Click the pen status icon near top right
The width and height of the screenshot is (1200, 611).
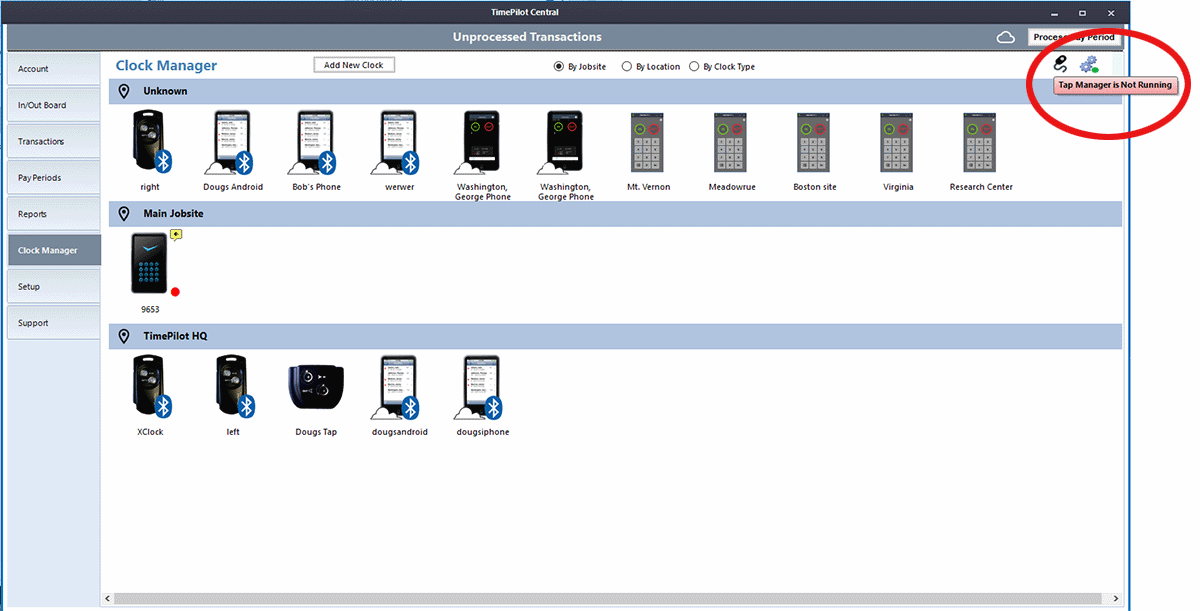pyautogui.click(x=1061, y=63)
